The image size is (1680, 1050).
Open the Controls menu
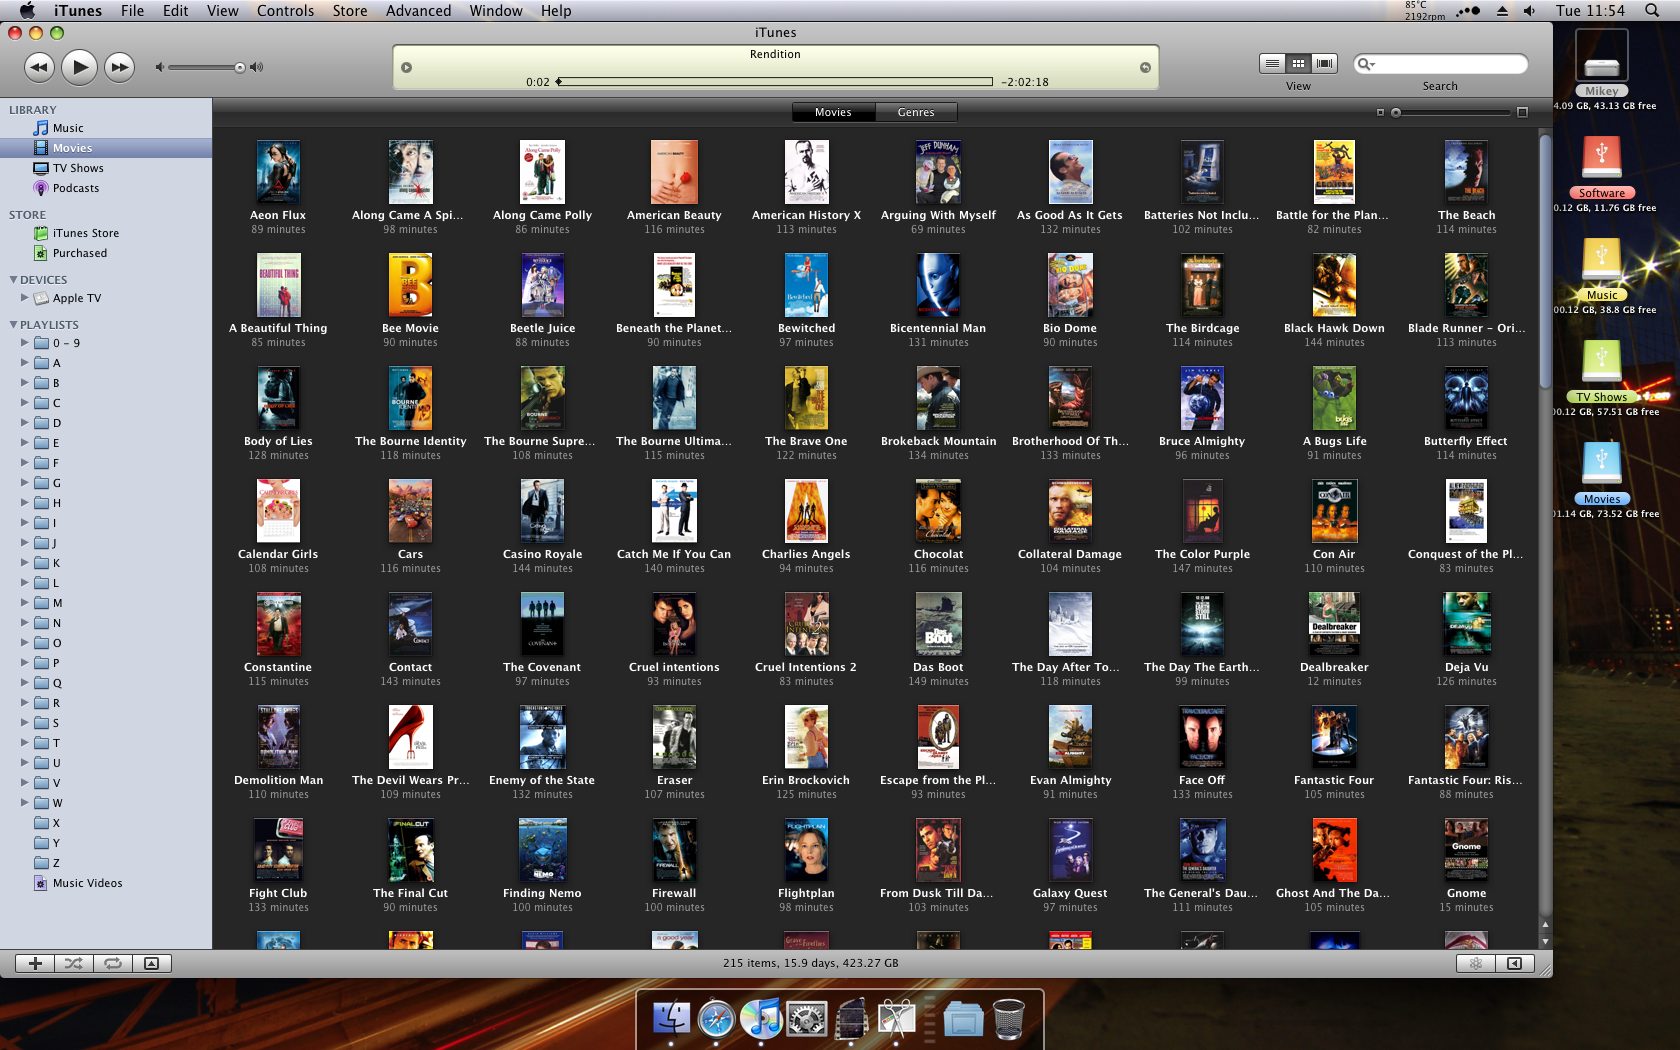[x=285, y=10]
